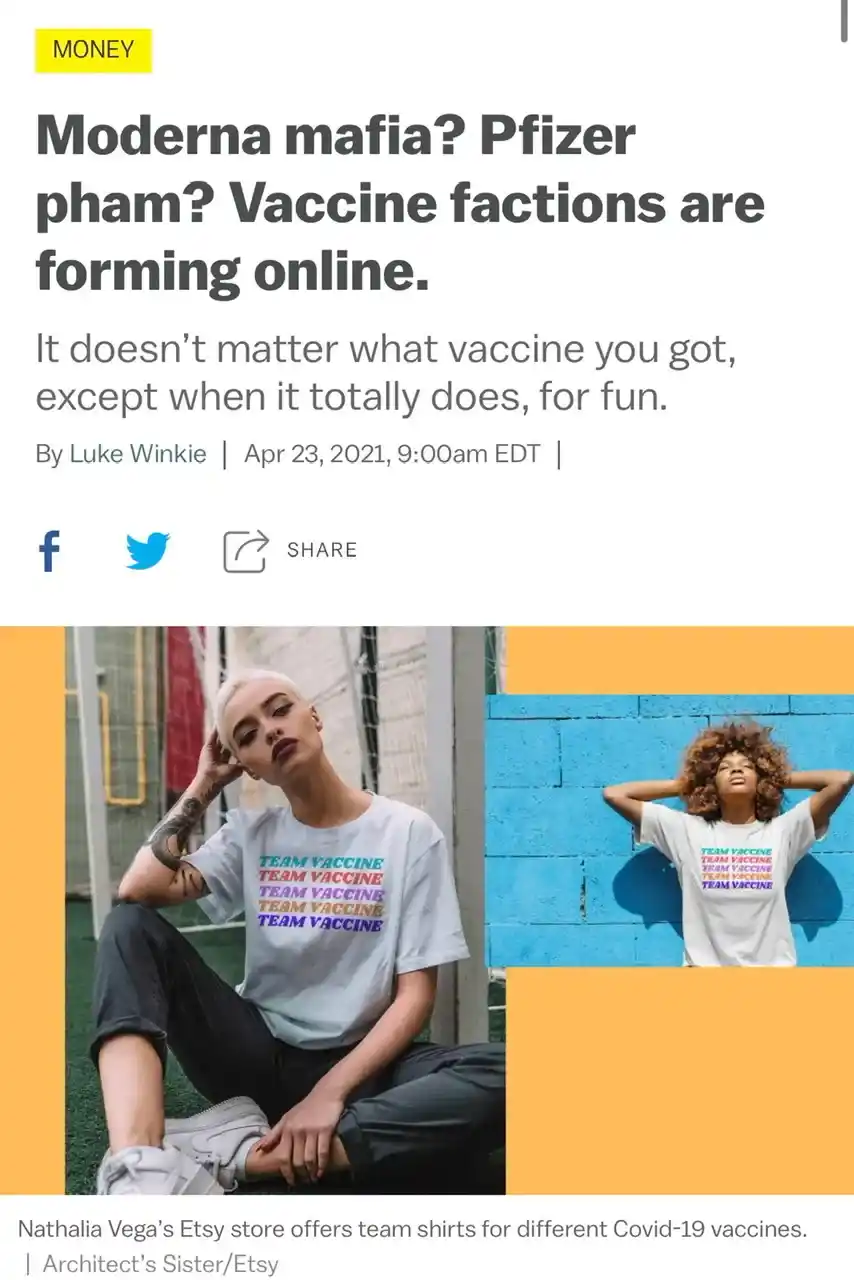Click the orange background below the blue wall photo
Viewport: 854px width, 1280px height.
tap(680, 1080)
